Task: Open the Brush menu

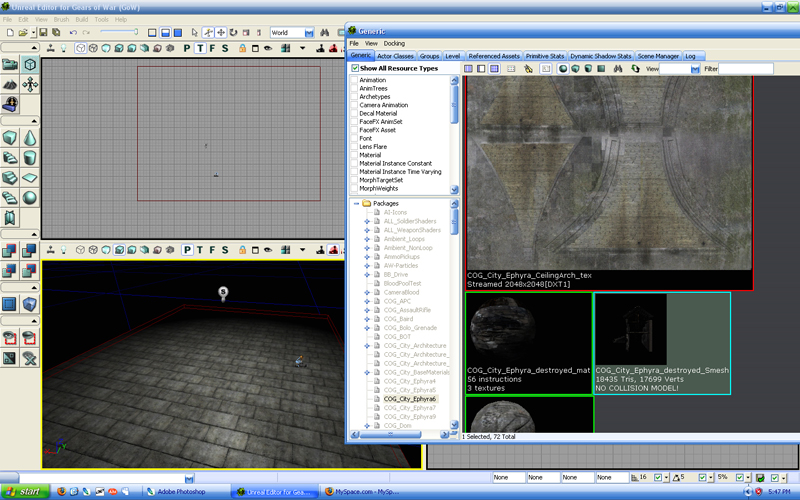Action: pyautogui.click(x=61, y=19)
